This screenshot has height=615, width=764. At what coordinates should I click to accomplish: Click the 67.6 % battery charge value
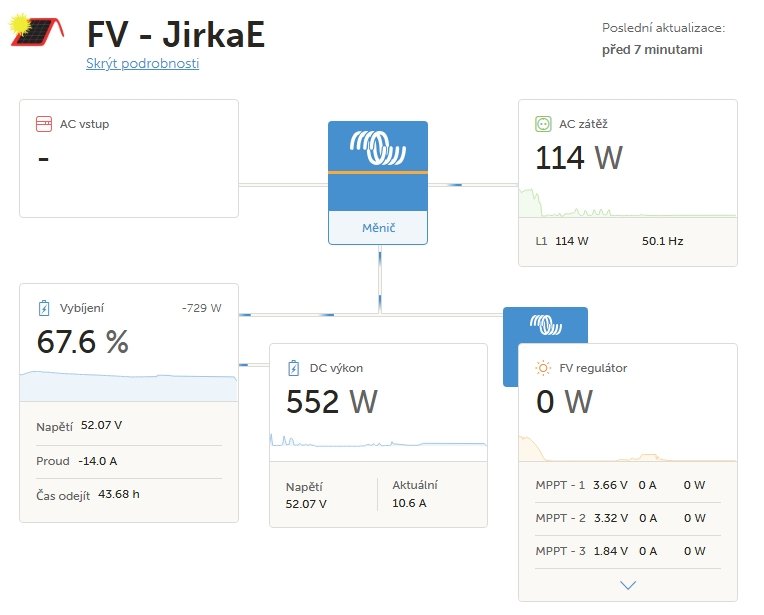pos(83,342)
